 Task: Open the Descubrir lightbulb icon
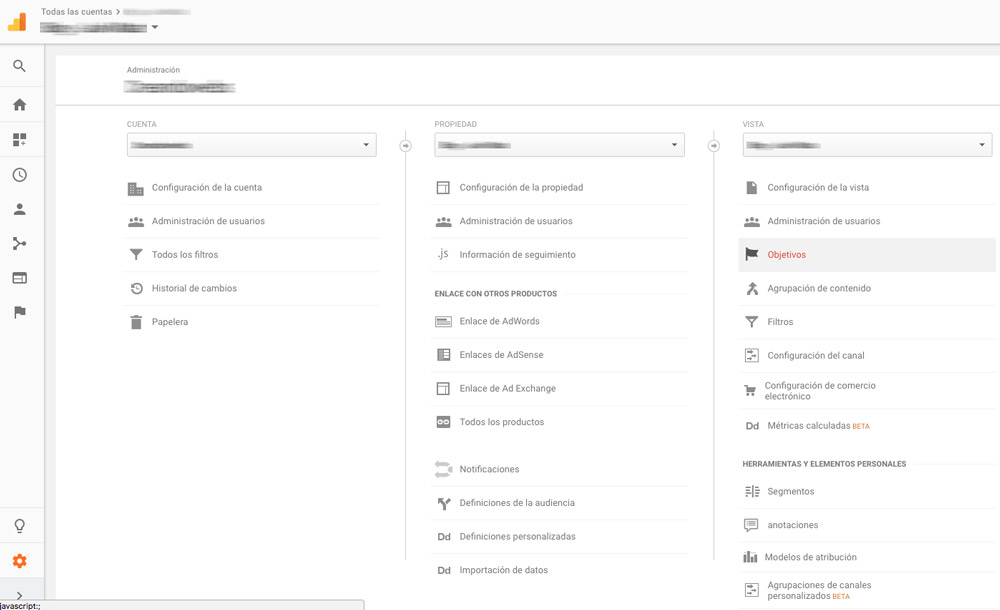pyautogui.click(x=20, y=525)
